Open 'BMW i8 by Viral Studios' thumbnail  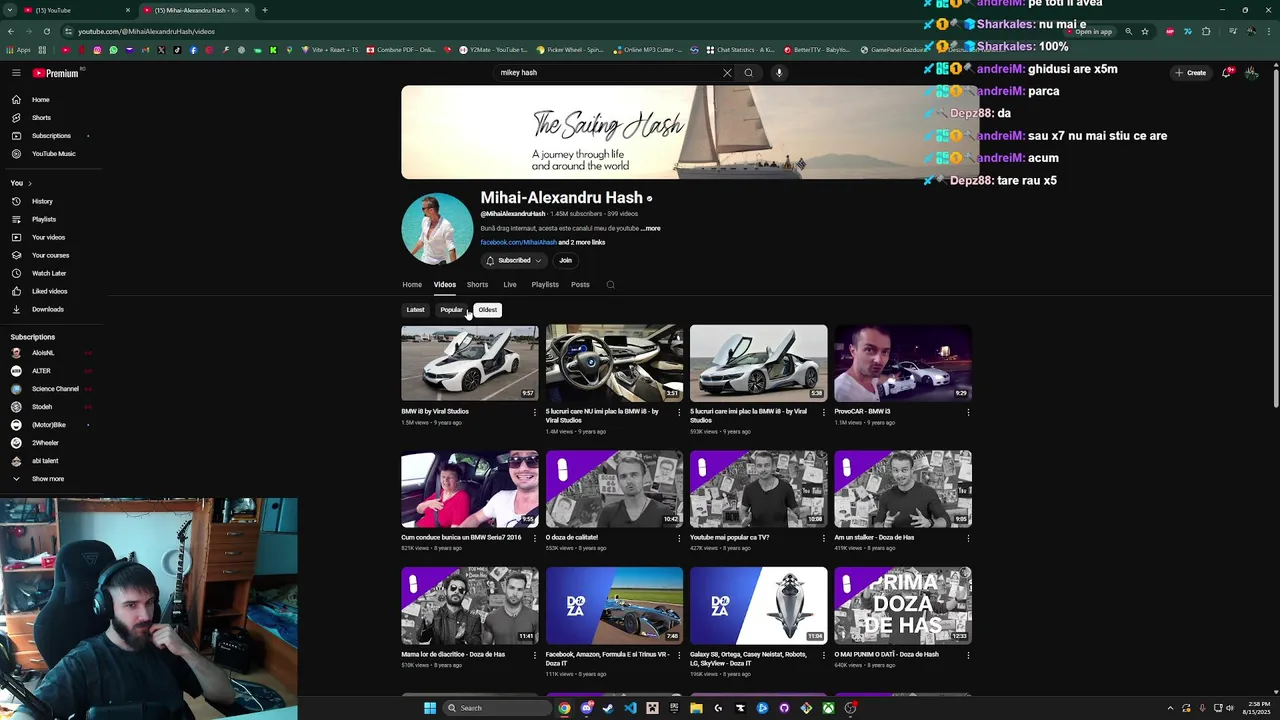469,362
